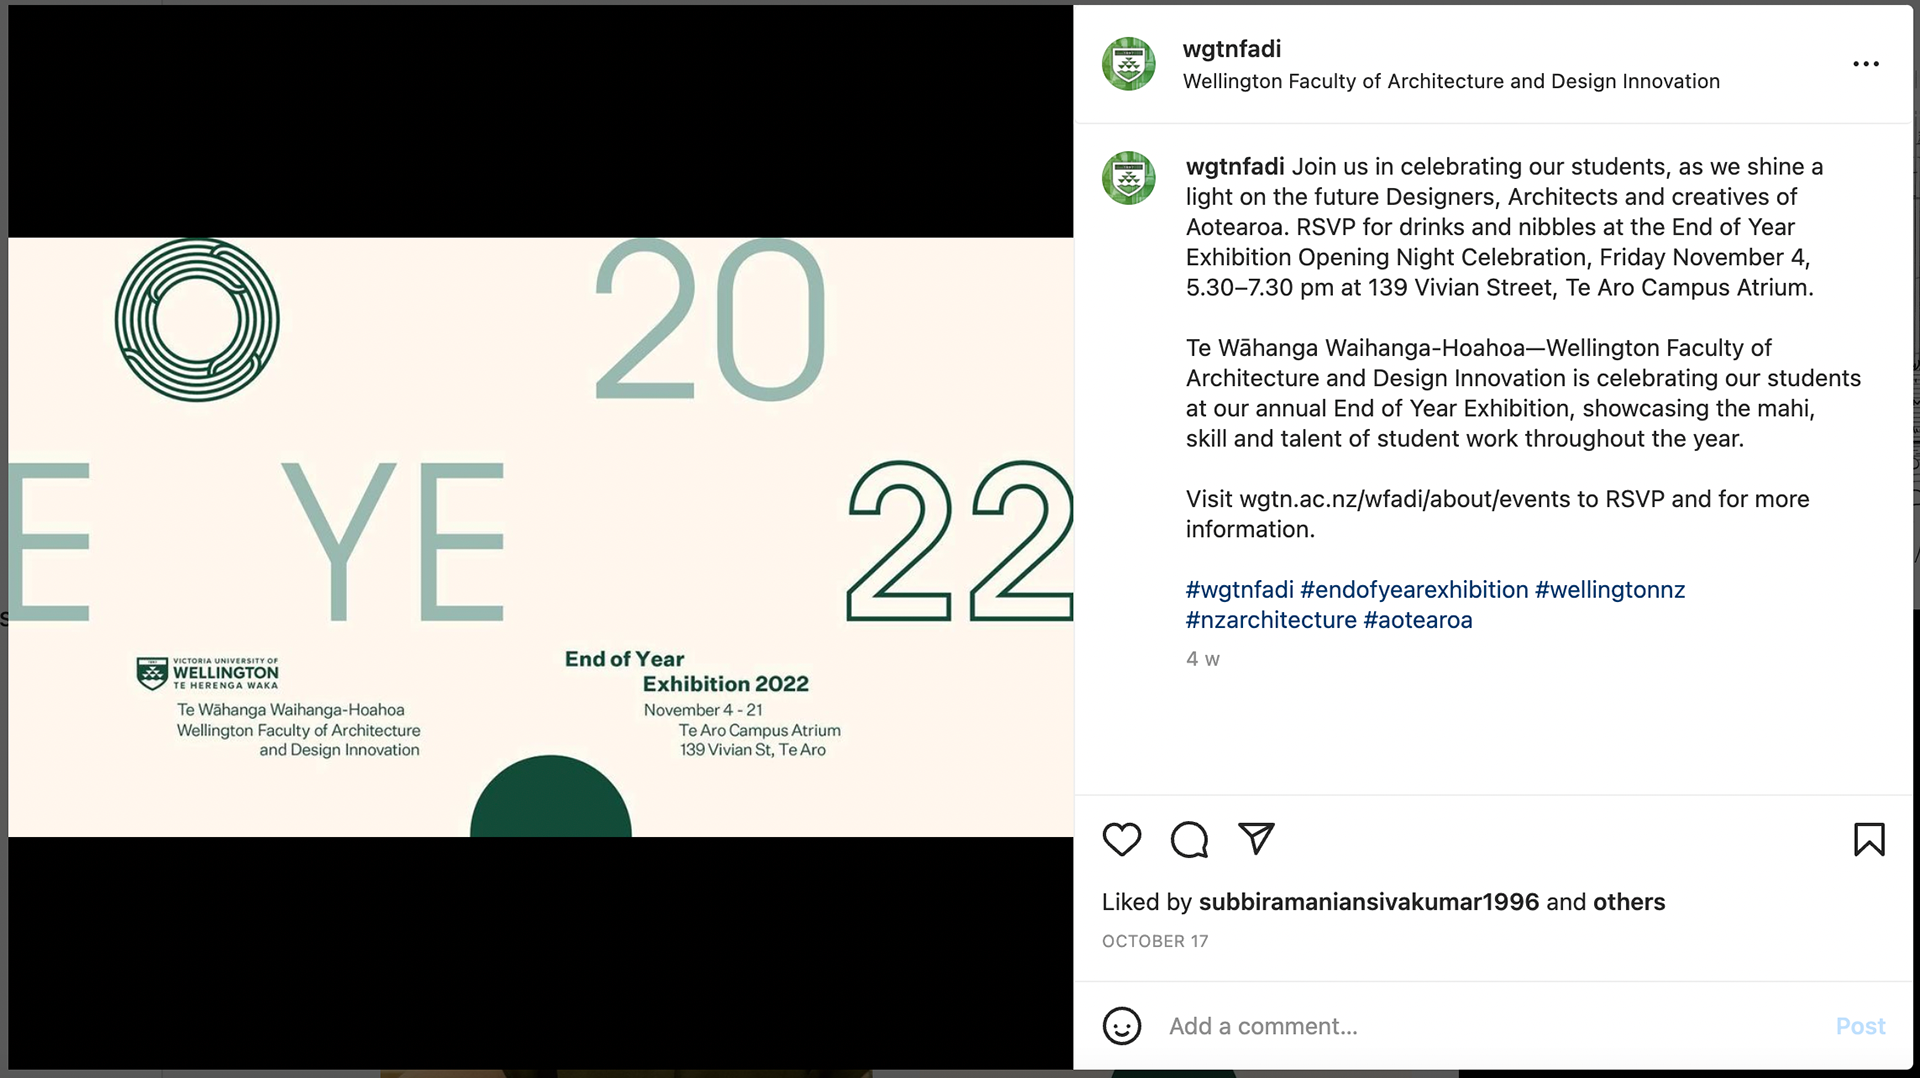Open the #nzarchitecture hashtag
1920x1078 pixels.
click(x=1271, y=620)
